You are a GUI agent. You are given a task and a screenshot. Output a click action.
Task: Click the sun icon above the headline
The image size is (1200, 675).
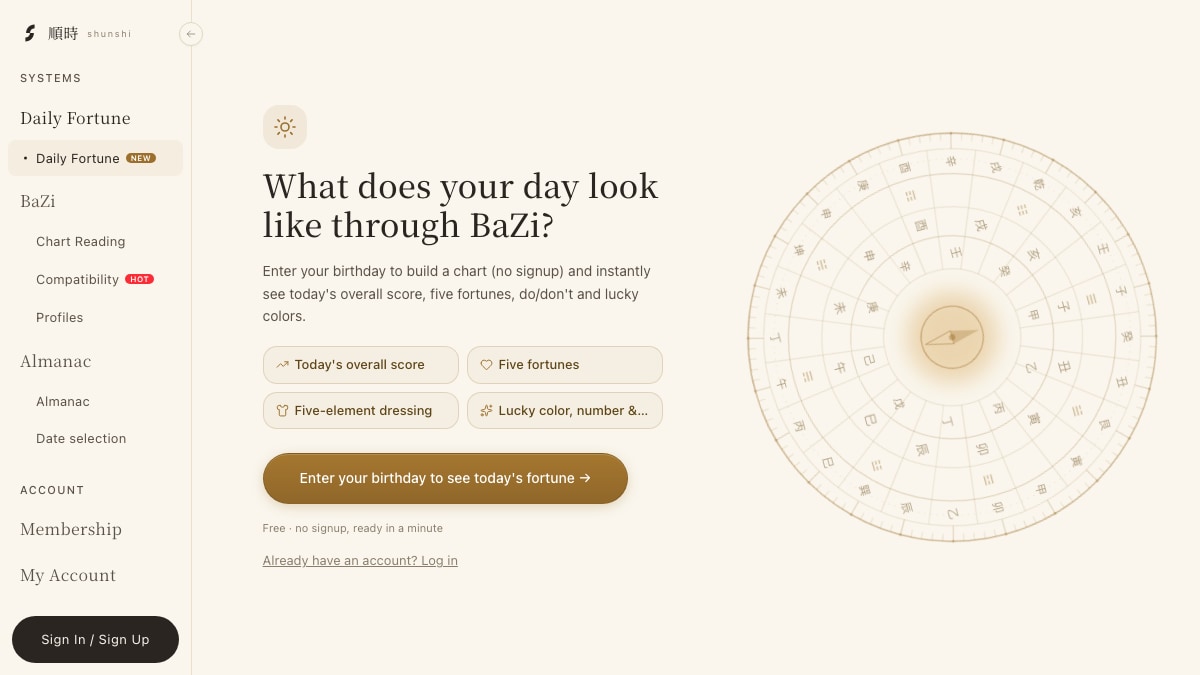point(285,127)
